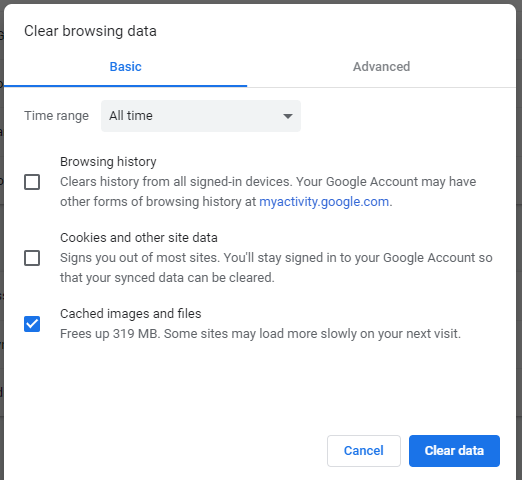Click the Browsing history label text
Viewport: 522px width, 480px height.
click(108, 162)
